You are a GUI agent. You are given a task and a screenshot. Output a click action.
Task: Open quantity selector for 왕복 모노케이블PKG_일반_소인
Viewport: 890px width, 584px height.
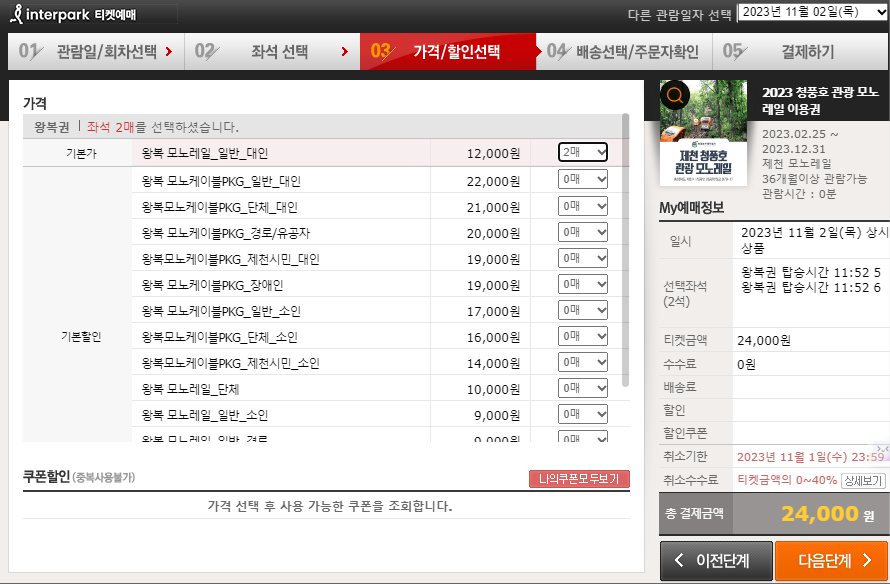(x=583, y=310)
